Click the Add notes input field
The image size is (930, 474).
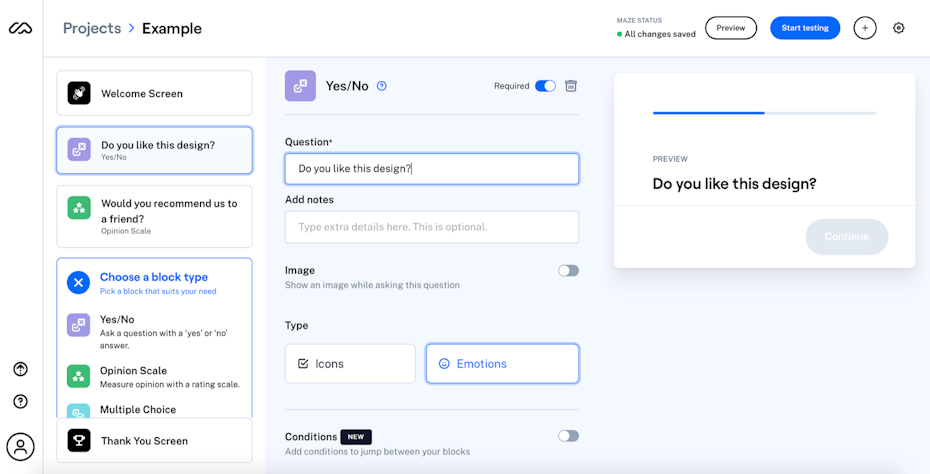pos(431,227)
